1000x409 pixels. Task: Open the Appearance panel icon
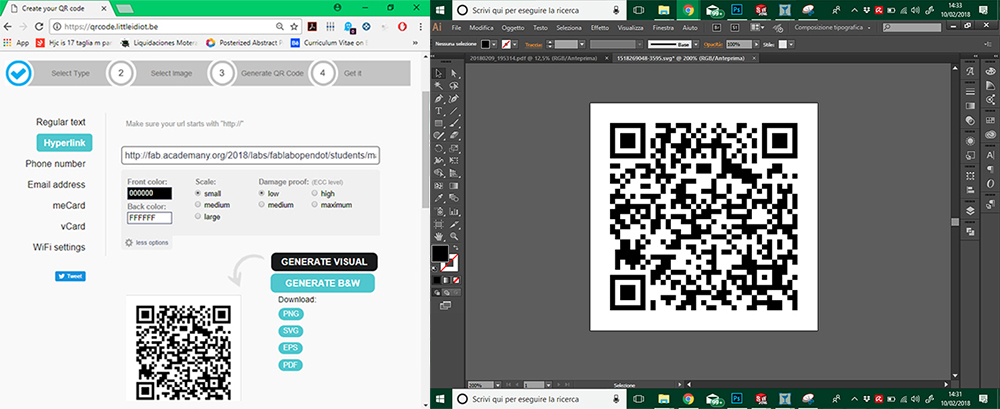(970, 140)
